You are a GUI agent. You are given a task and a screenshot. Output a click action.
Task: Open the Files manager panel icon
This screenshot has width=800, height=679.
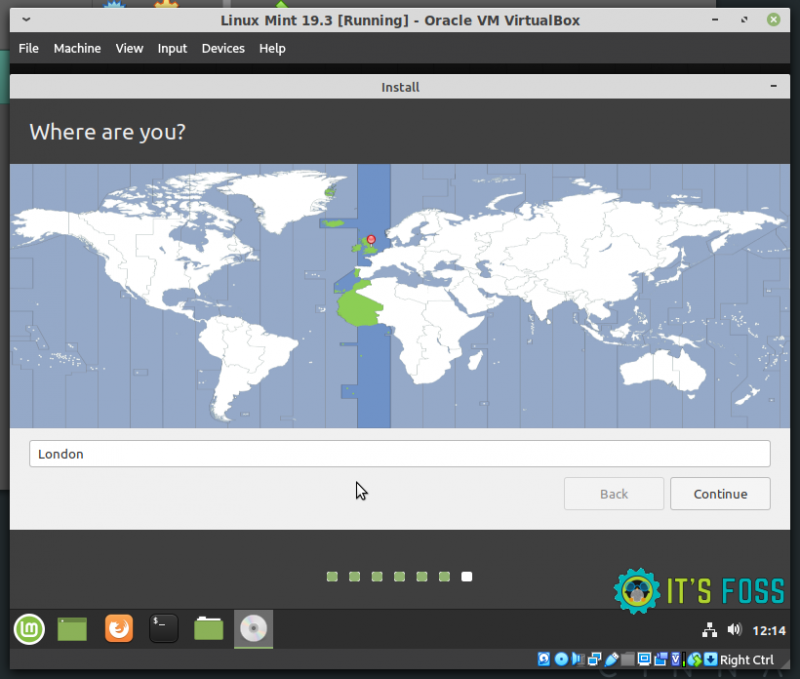[209, 628]
